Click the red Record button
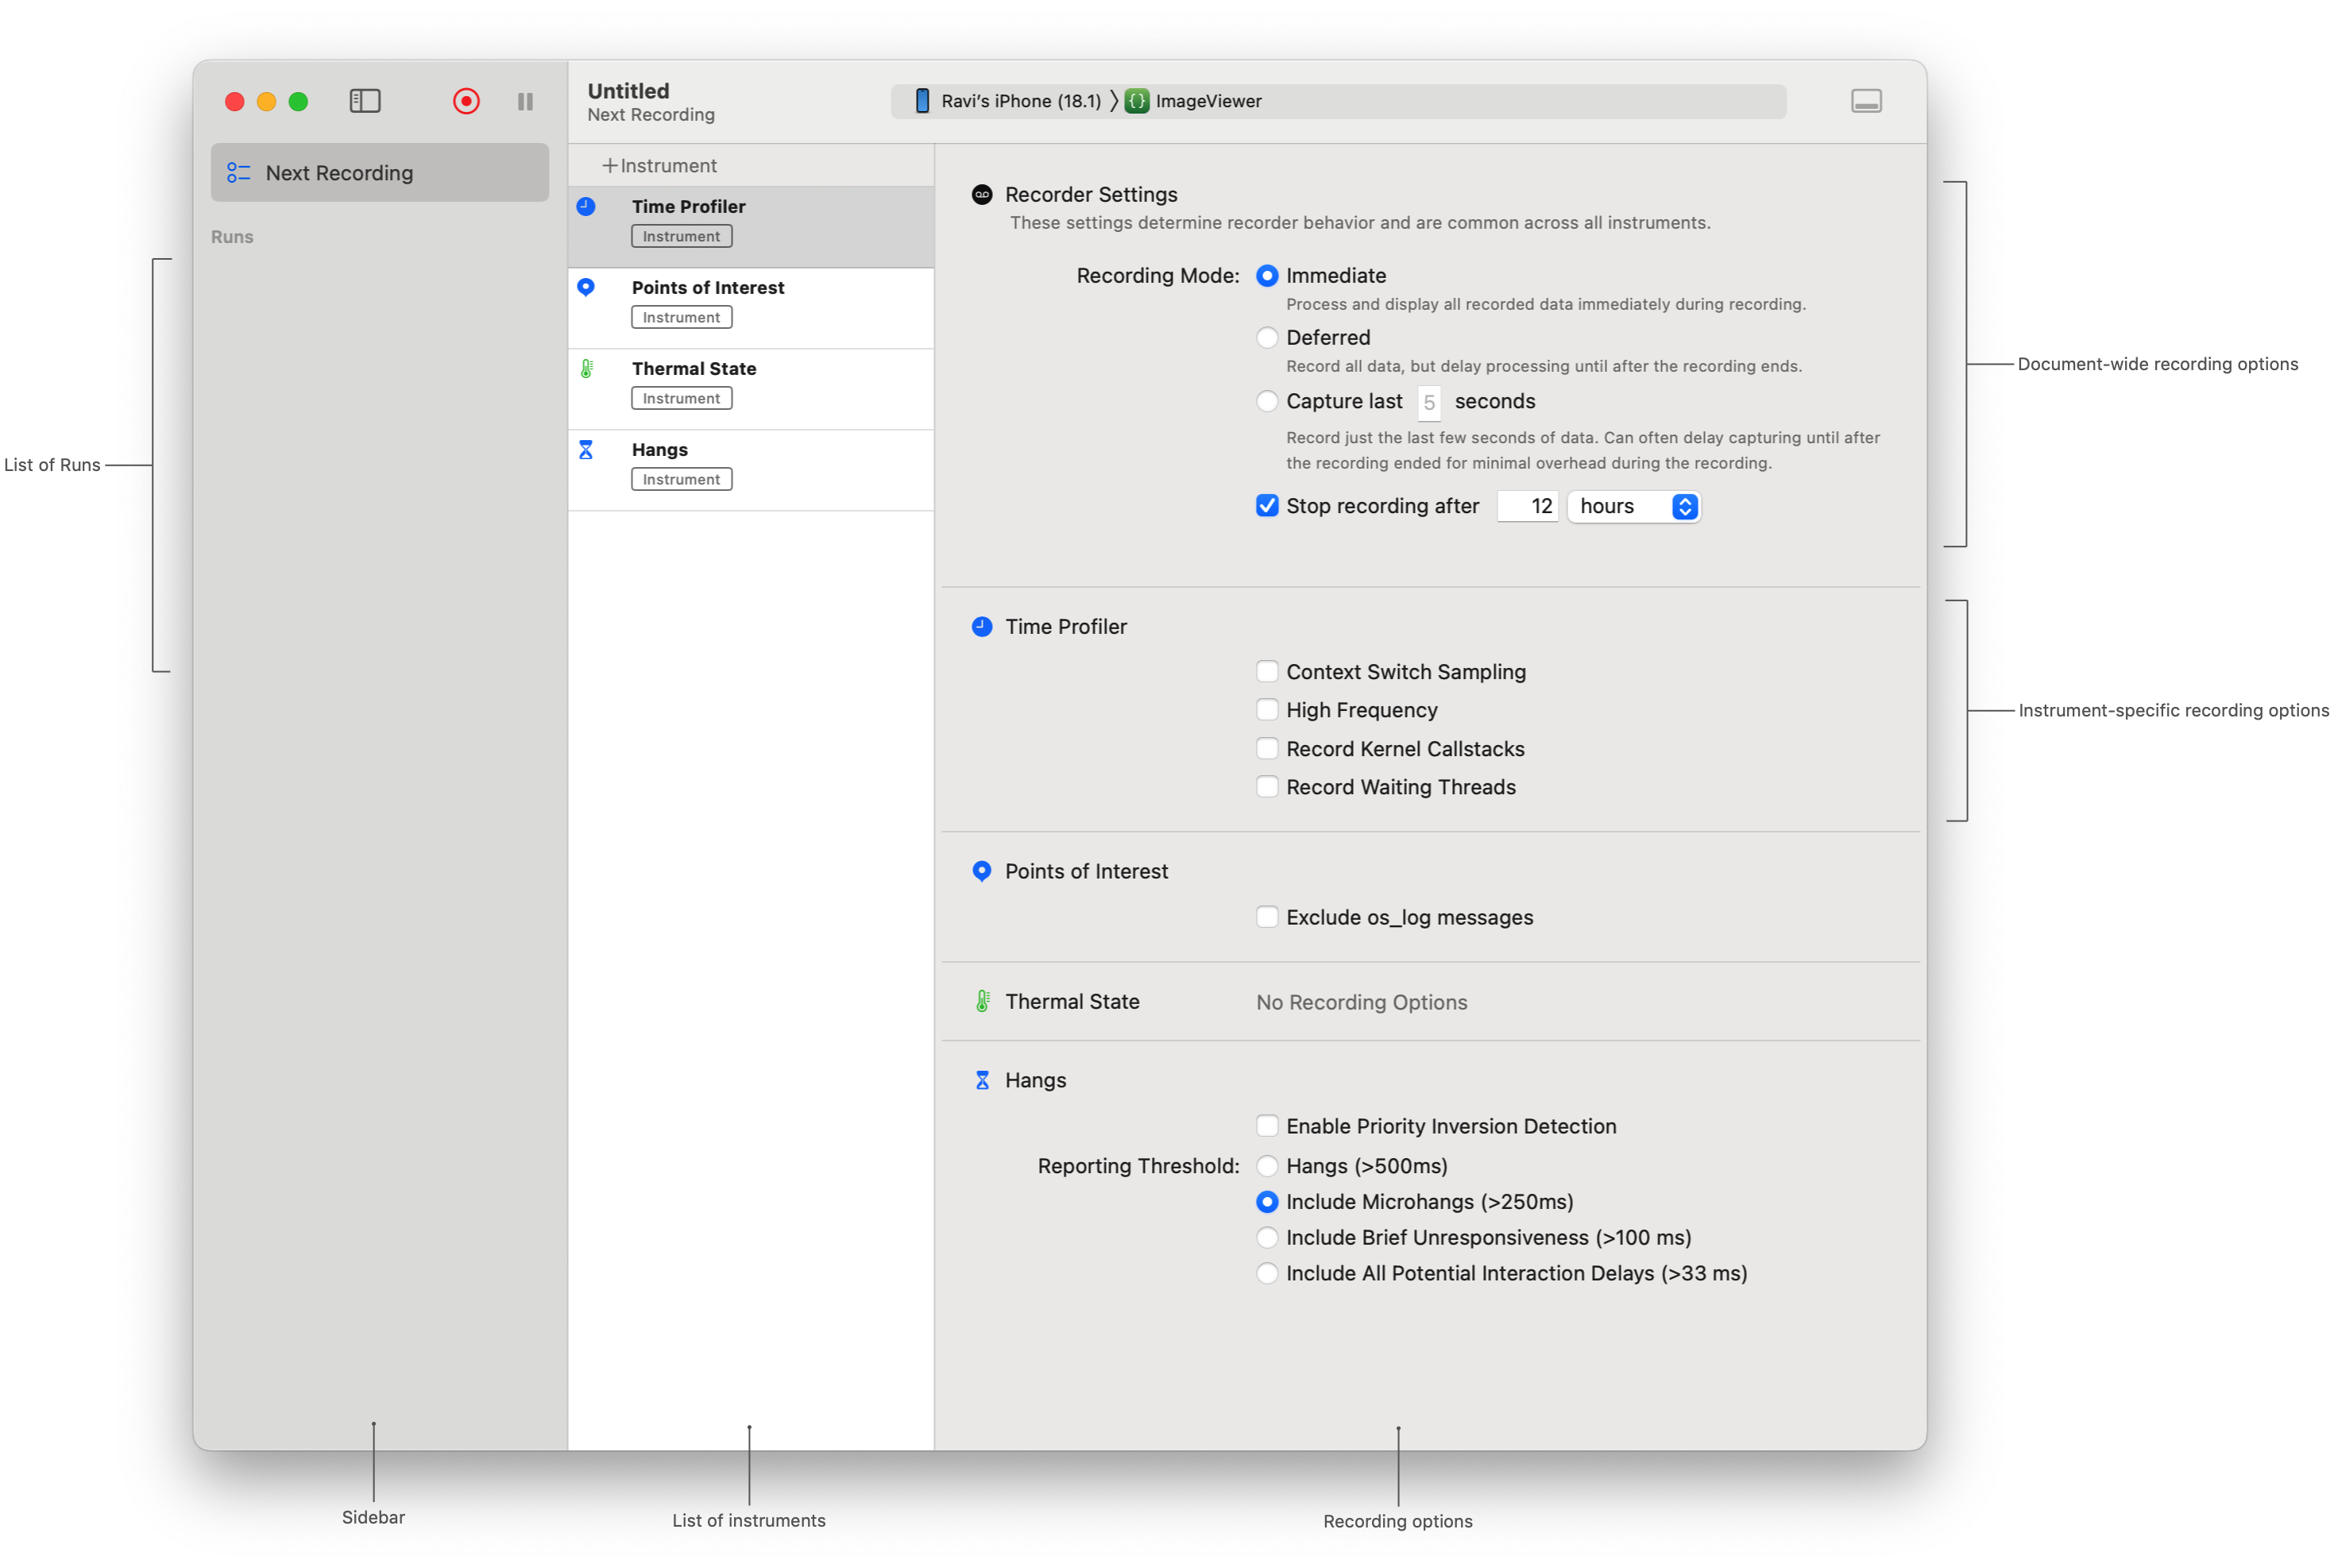 point(466,101)
